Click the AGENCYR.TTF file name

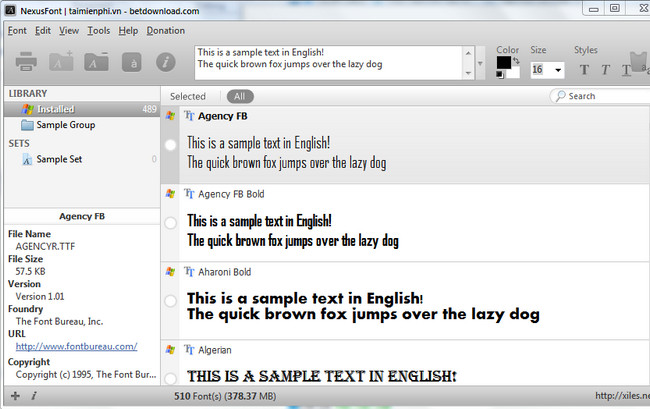coord(45,247)
